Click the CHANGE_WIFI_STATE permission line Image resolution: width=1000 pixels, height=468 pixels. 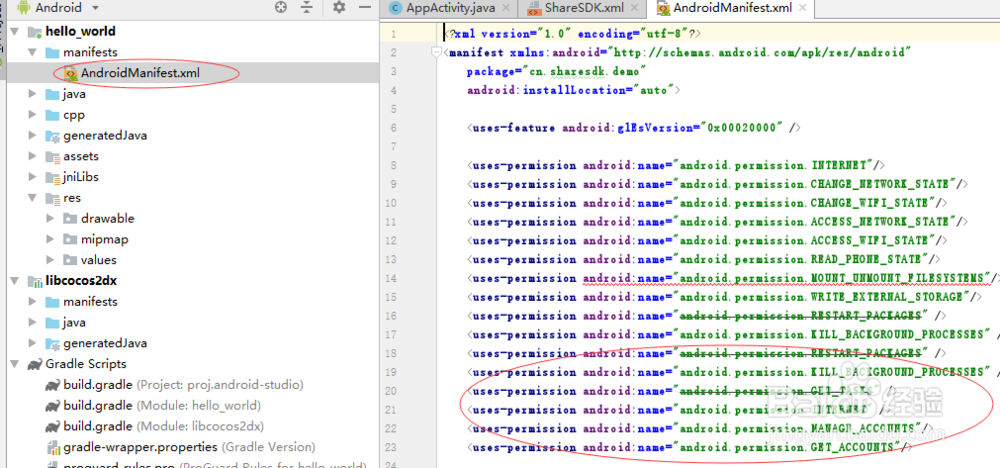[707, 203]
